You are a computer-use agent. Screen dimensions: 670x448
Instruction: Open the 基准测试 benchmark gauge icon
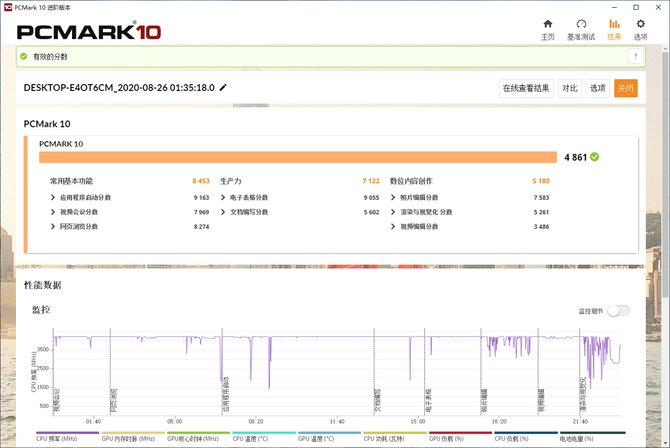581,24
